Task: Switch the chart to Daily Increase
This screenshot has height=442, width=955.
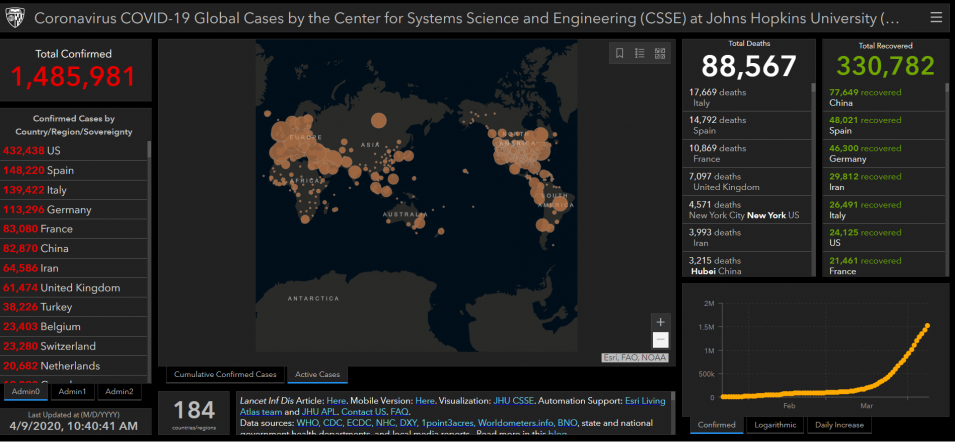Action: click(x=840, y=426)
